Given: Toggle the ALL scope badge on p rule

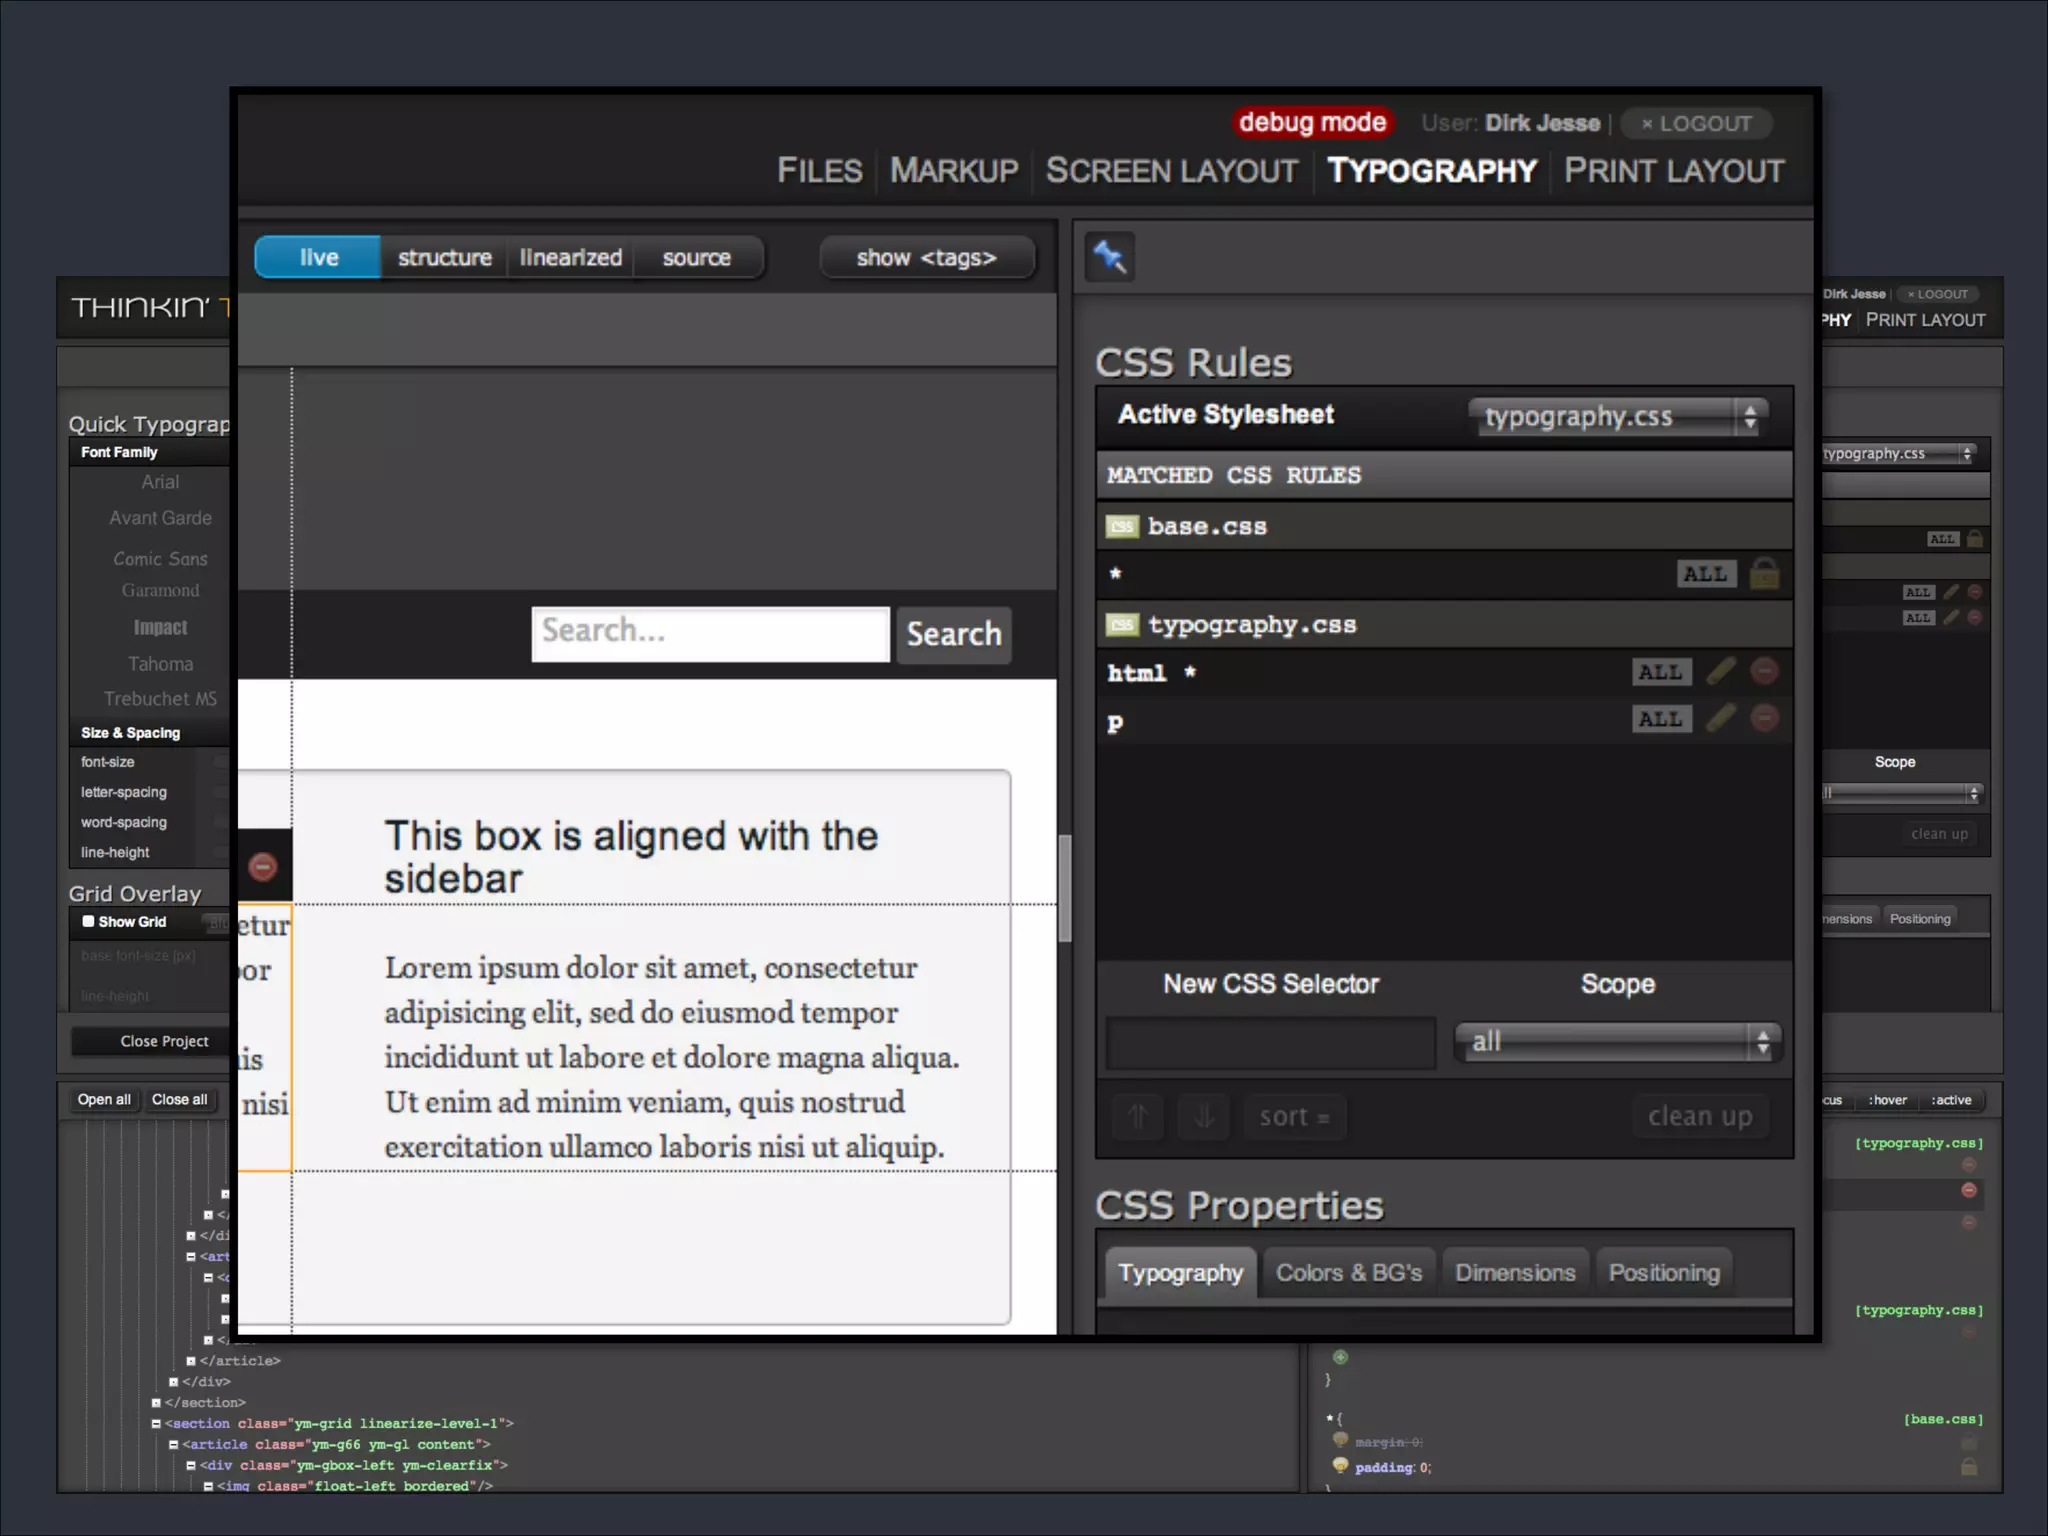Looking at the screenshot, I should point(1661,719).
